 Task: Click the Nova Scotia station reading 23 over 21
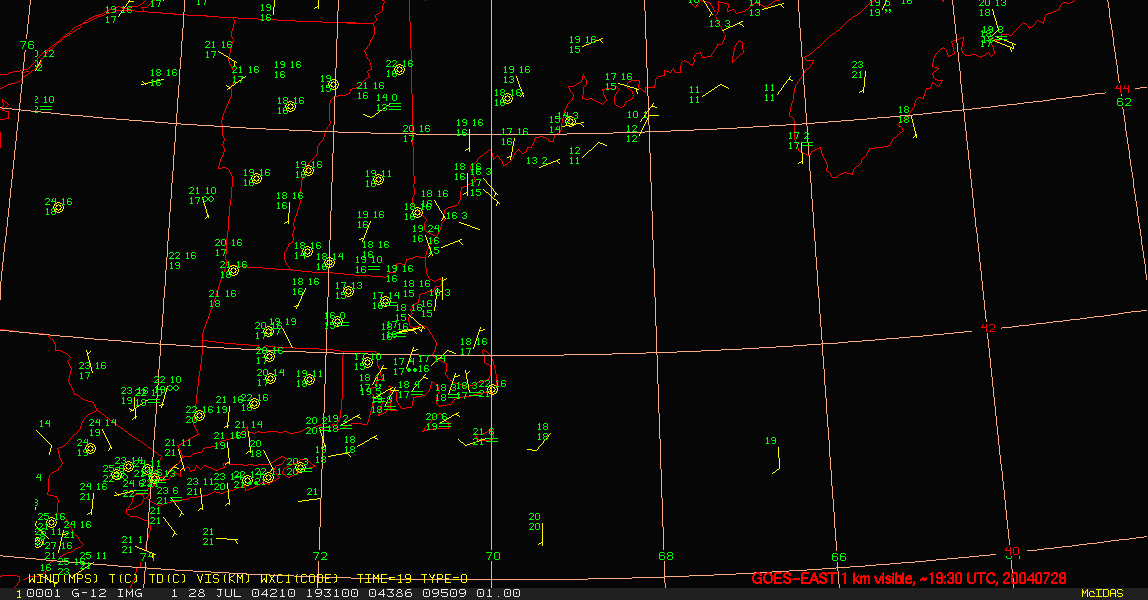pyautogui.click(x=858, y=70)
